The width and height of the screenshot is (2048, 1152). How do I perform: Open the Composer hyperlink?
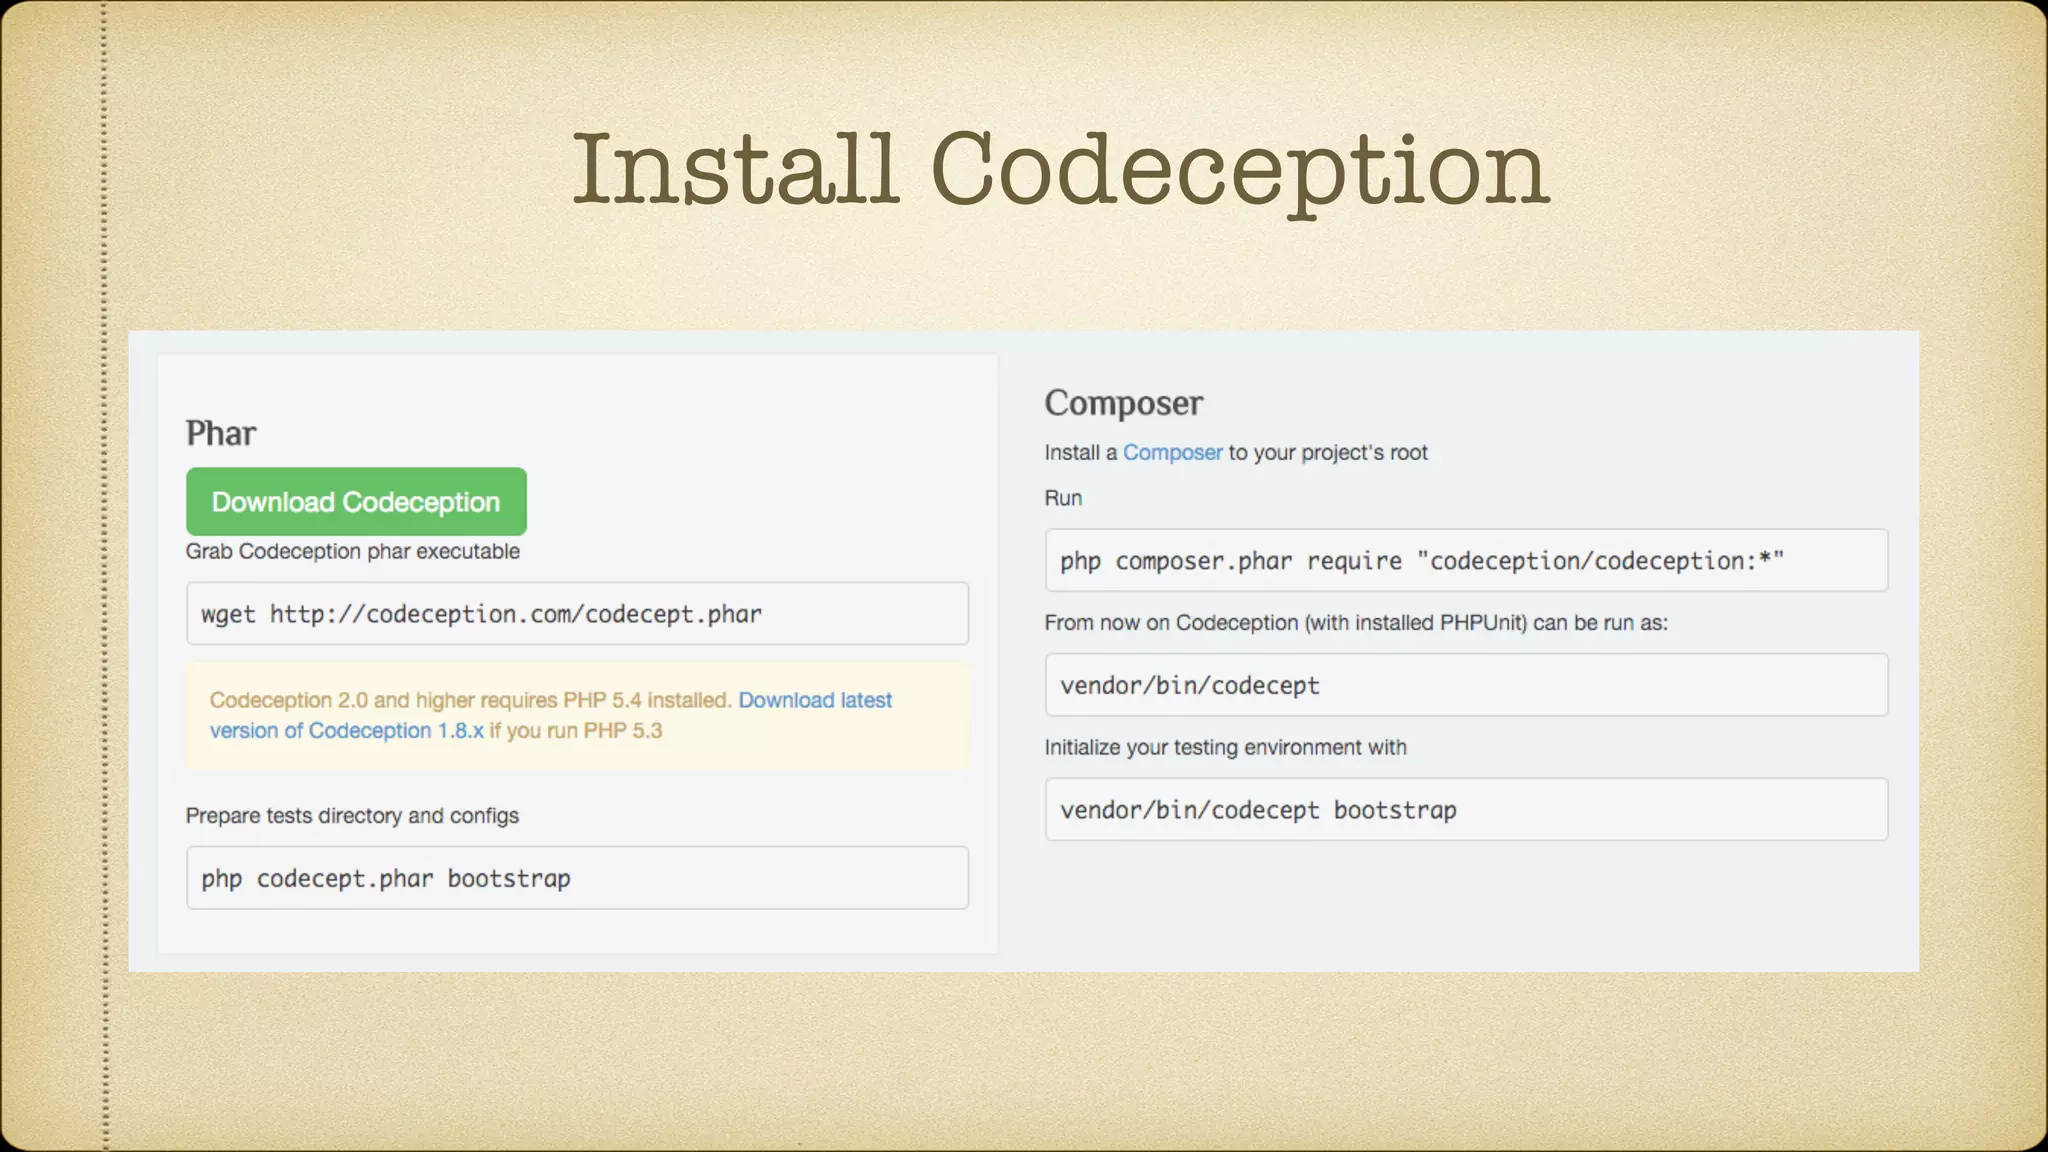(1172, 452)
